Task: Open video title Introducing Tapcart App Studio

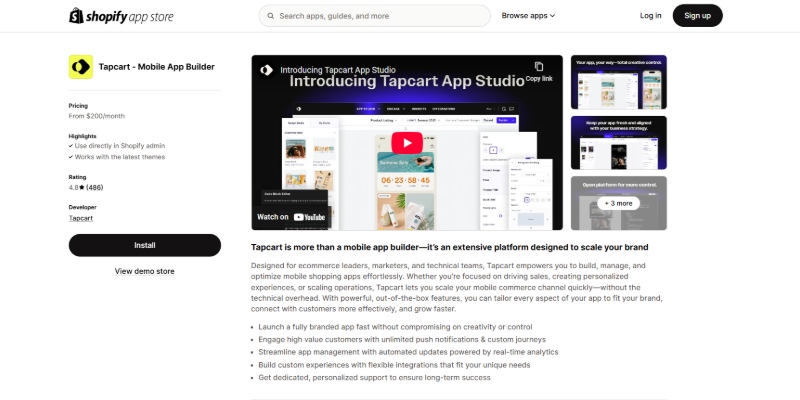Action: (x=338, y=70)
